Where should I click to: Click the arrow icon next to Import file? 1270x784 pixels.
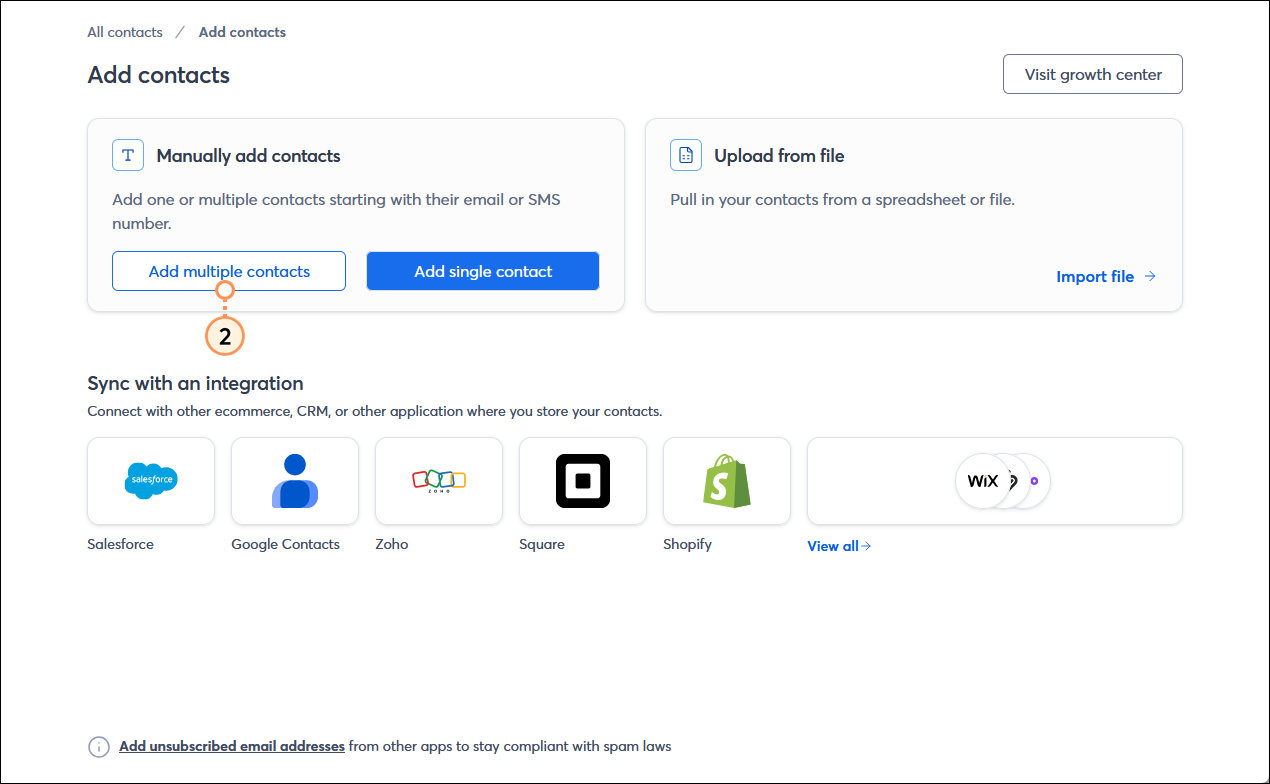1149,276
